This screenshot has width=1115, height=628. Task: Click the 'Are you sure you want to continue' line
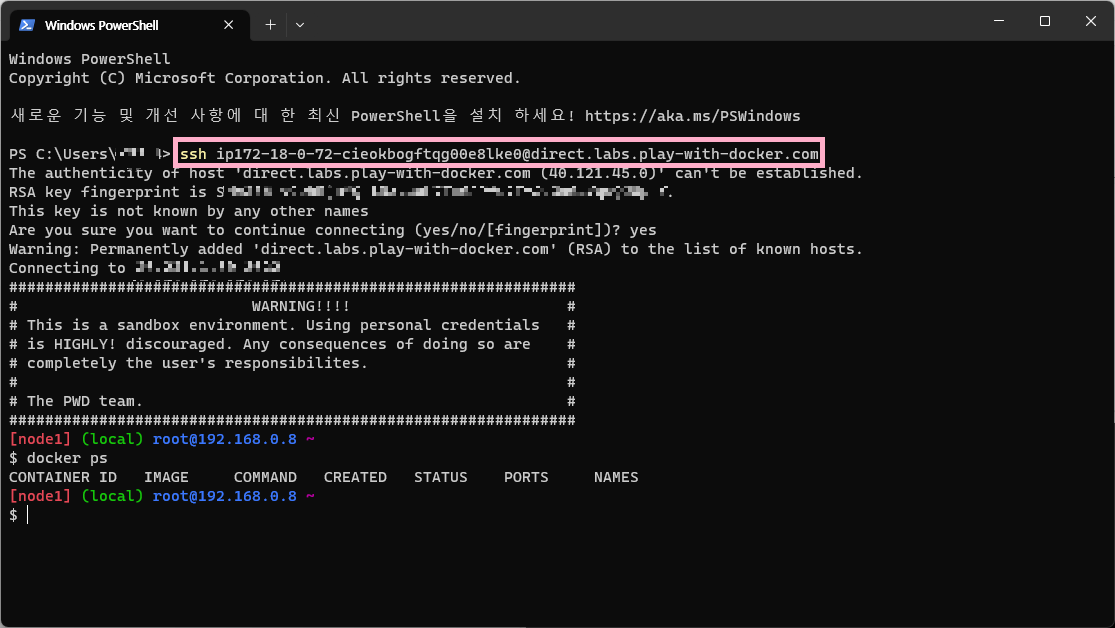tap(333, 230)
